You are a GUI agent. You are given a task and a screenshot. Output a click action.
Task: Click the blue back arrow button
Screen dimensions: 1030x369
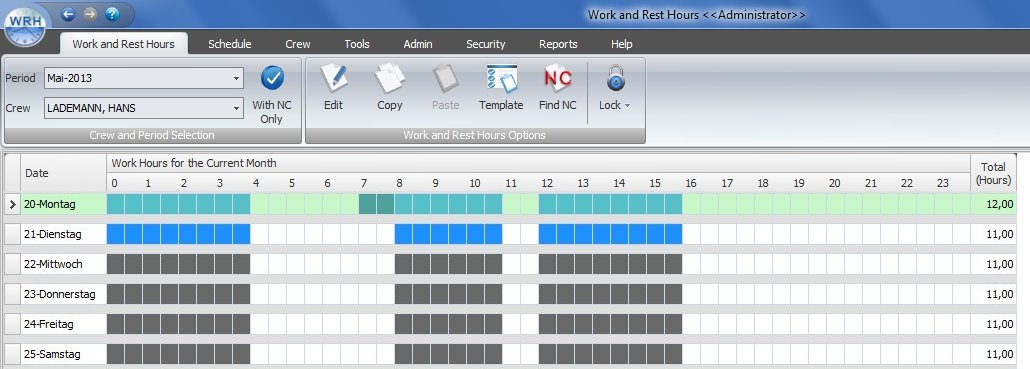[68, 14]
